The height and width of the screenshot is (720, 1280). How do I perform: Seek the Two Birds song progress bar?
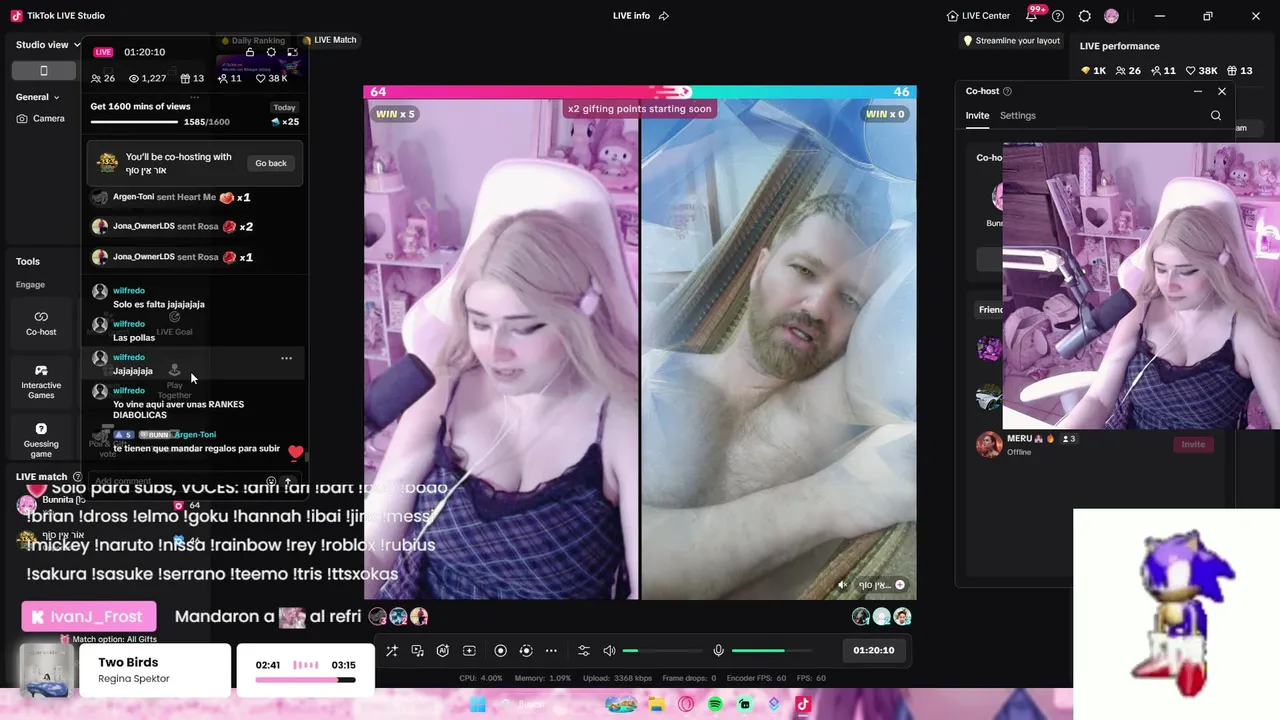305,680
